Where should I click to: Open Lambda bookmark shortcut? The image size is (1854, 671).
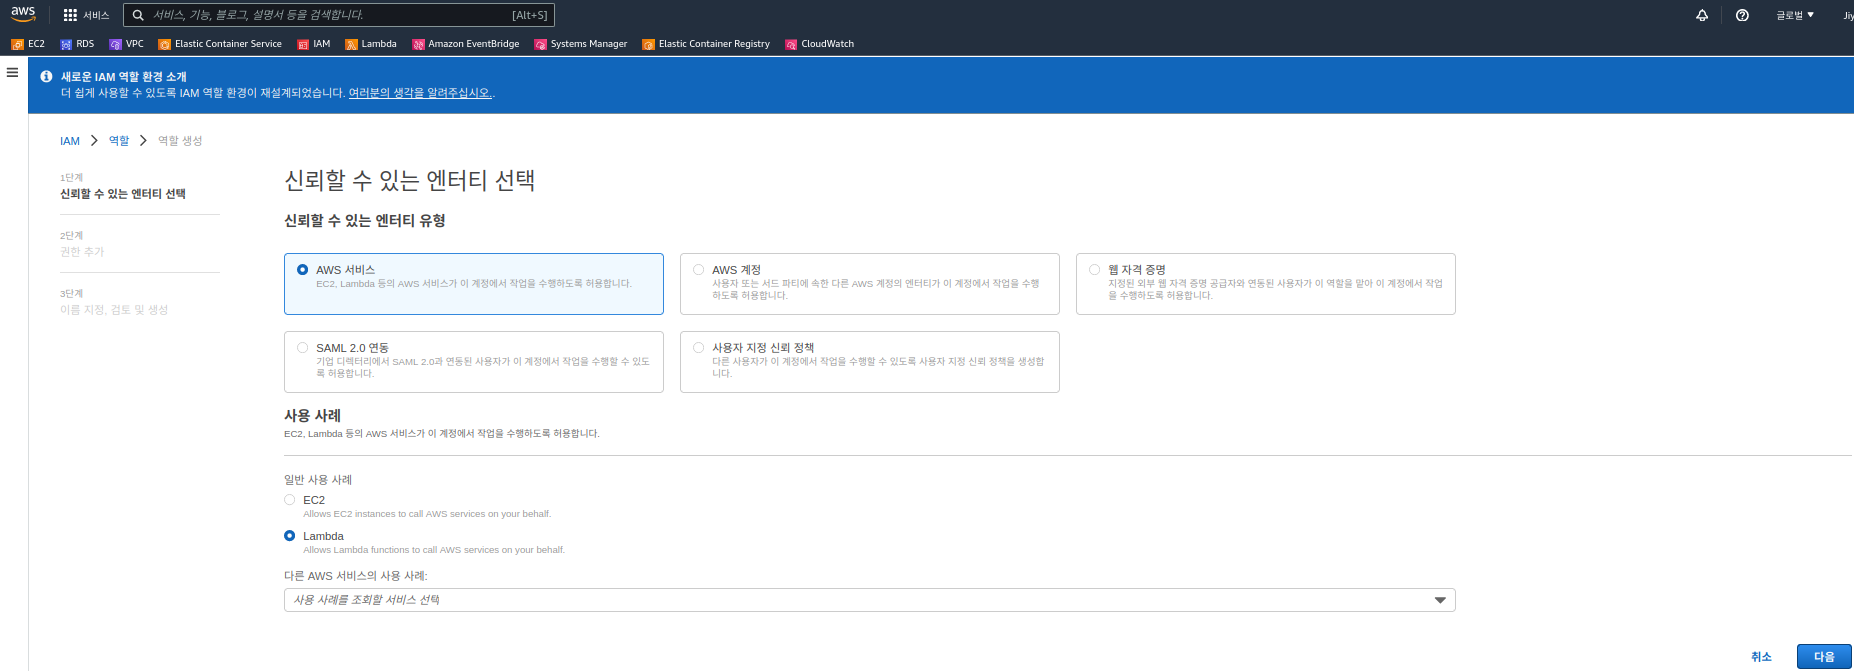click(371, 44)
